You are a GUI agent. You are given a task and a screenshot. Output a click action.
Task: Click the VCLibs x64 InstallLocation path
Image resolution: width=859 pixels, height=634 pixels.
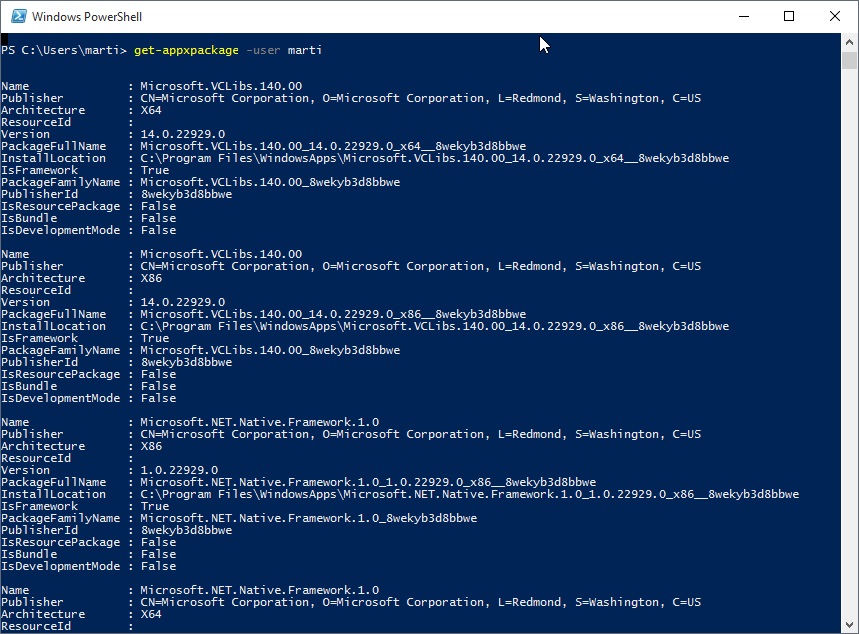coord(435,158)
